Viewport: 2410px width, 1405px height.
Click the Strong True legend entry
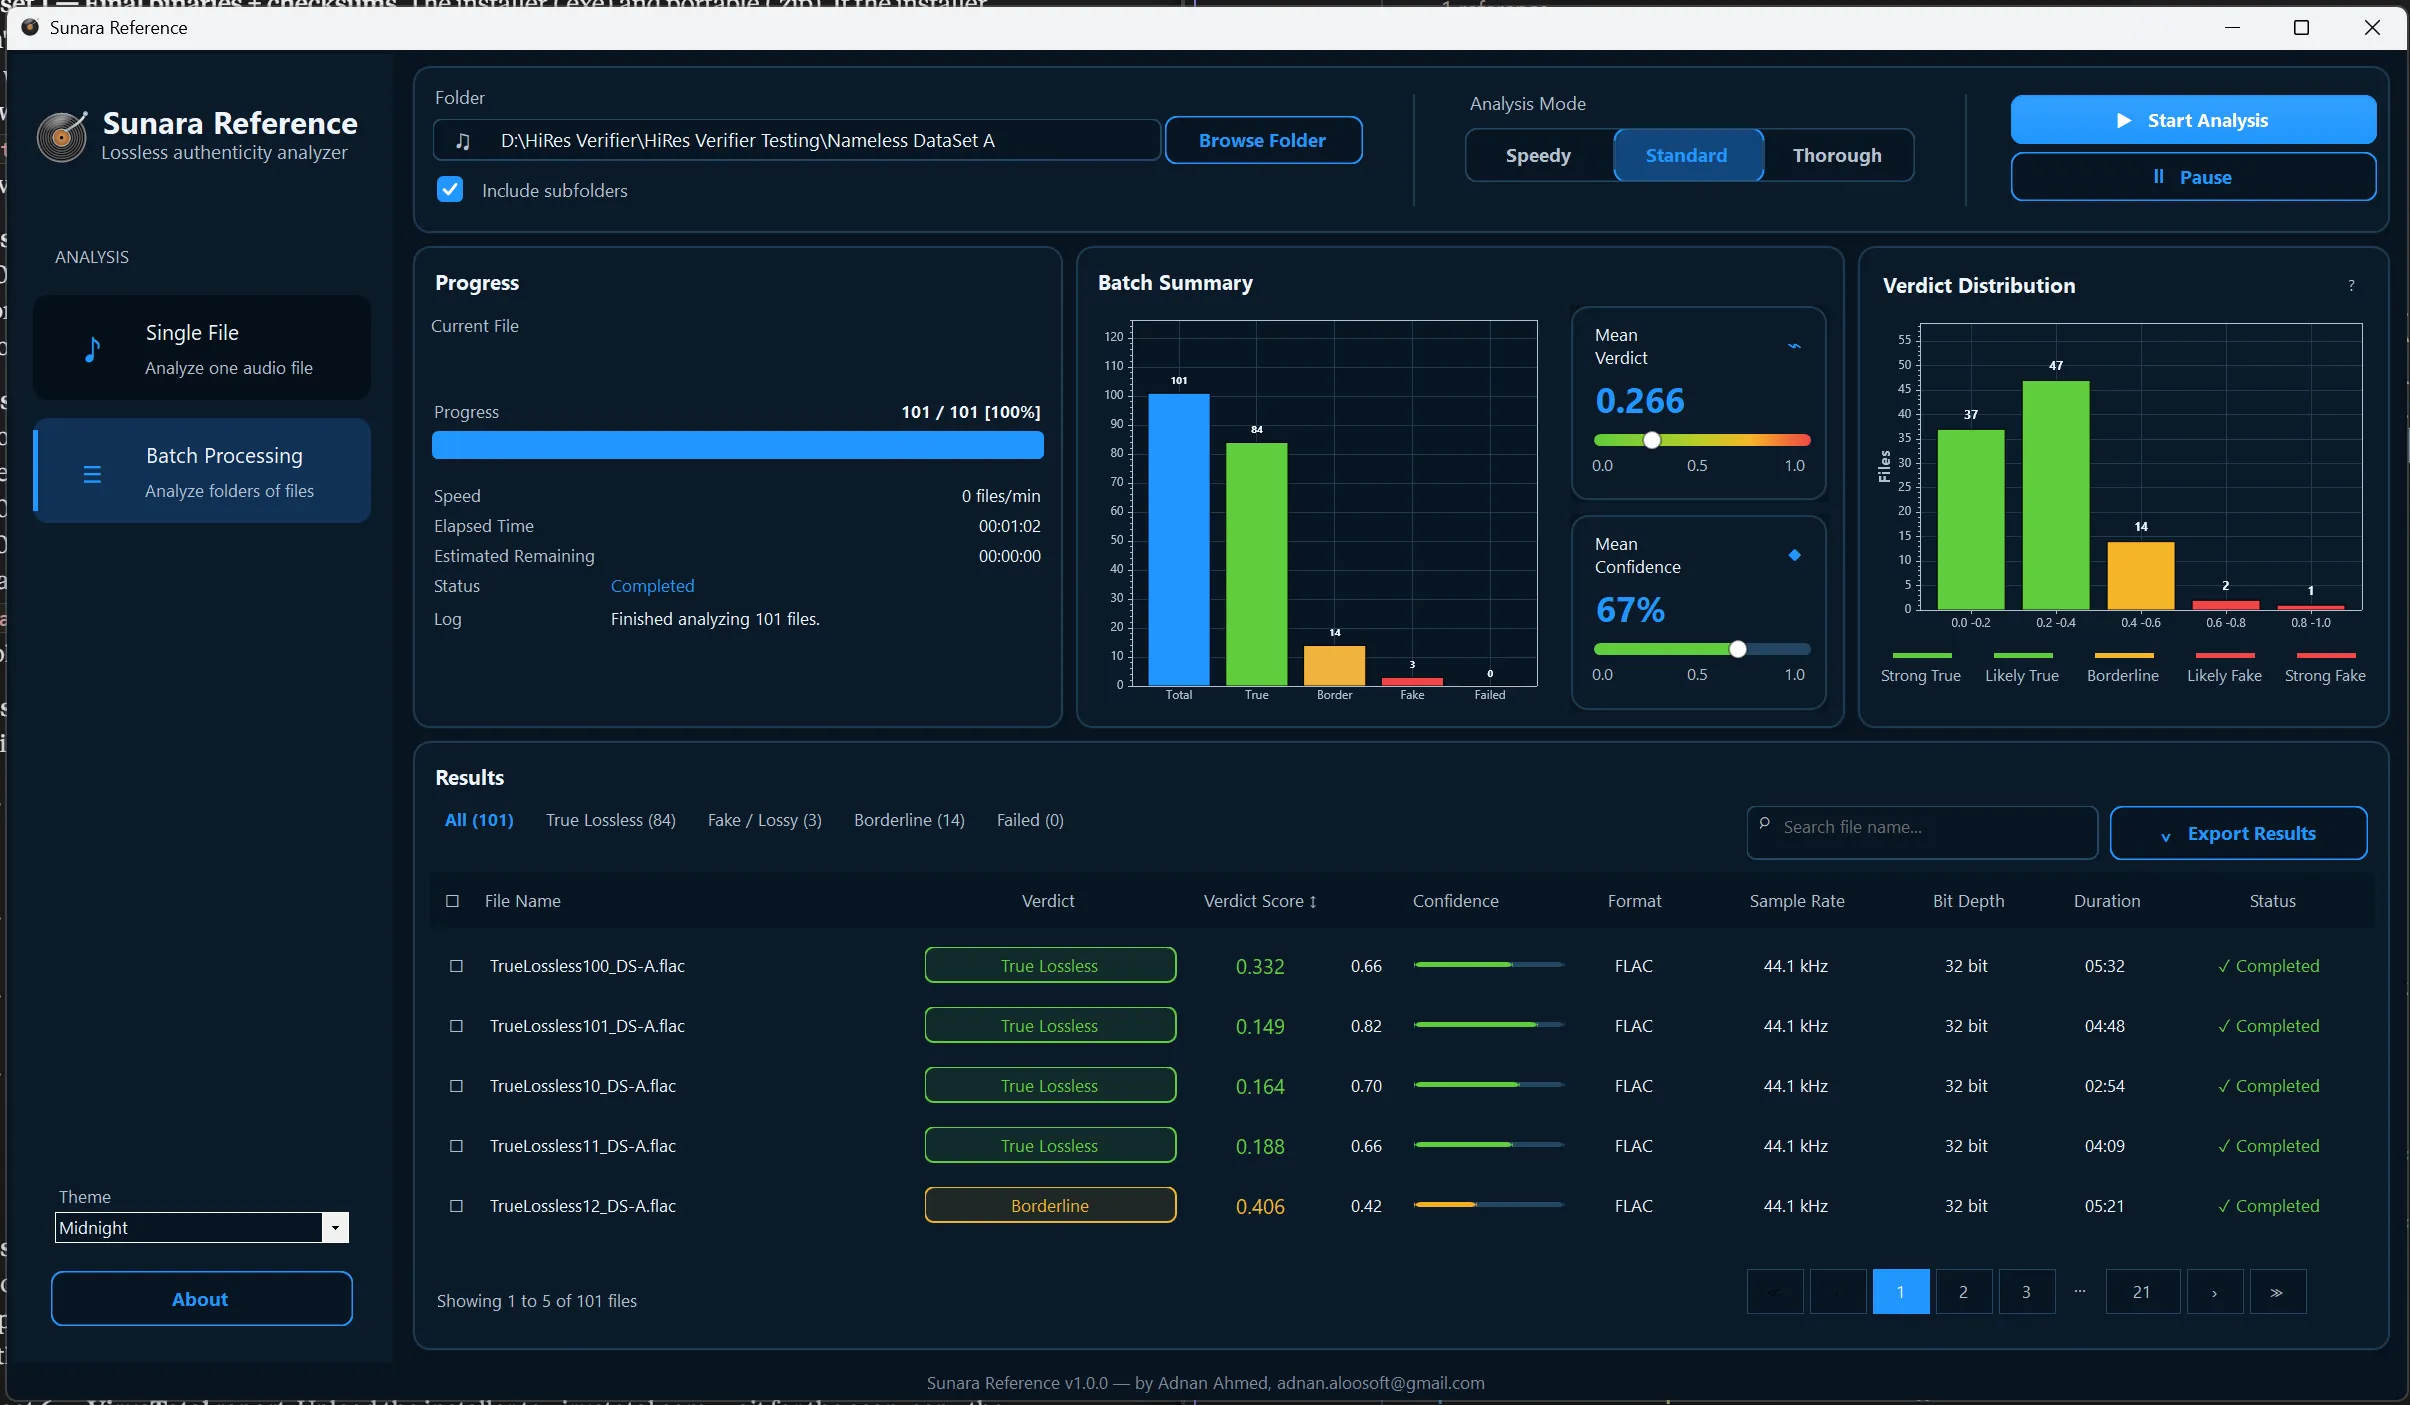(x=1920, y=668)
